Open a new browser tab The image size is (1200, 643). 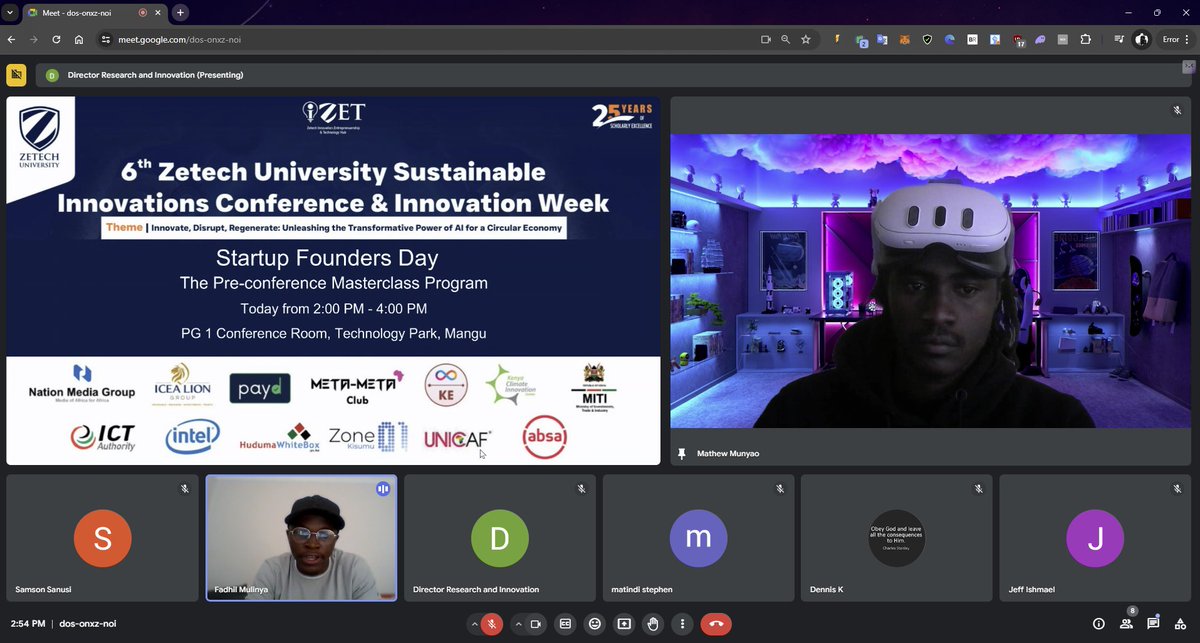click(x=180, y=13)
